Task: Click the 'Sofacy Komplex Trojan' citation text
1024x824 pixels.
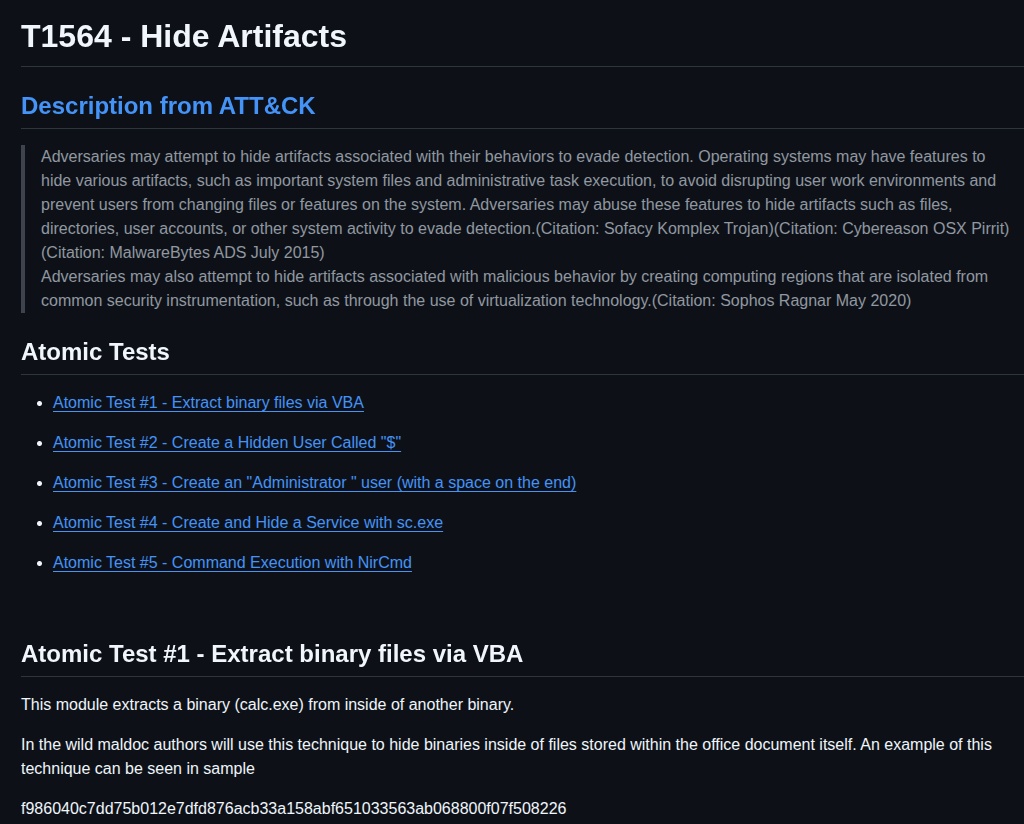Action: click(x=687, y=228)
